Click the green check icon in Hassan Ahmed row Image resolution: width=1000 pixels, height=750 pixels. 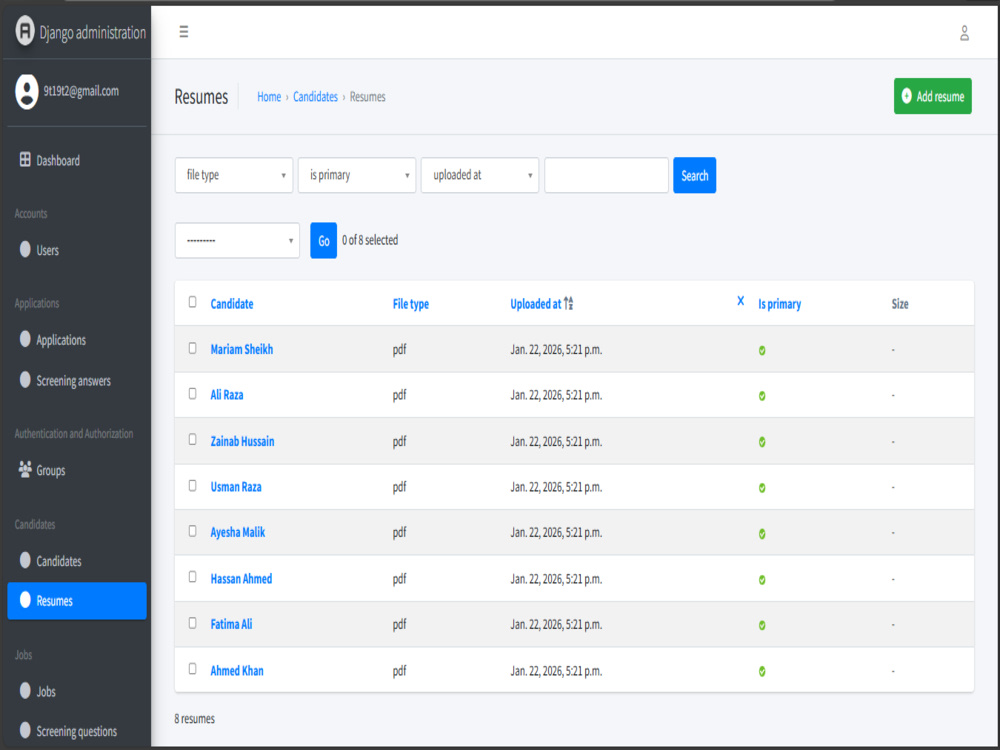(x=762, y=580)
